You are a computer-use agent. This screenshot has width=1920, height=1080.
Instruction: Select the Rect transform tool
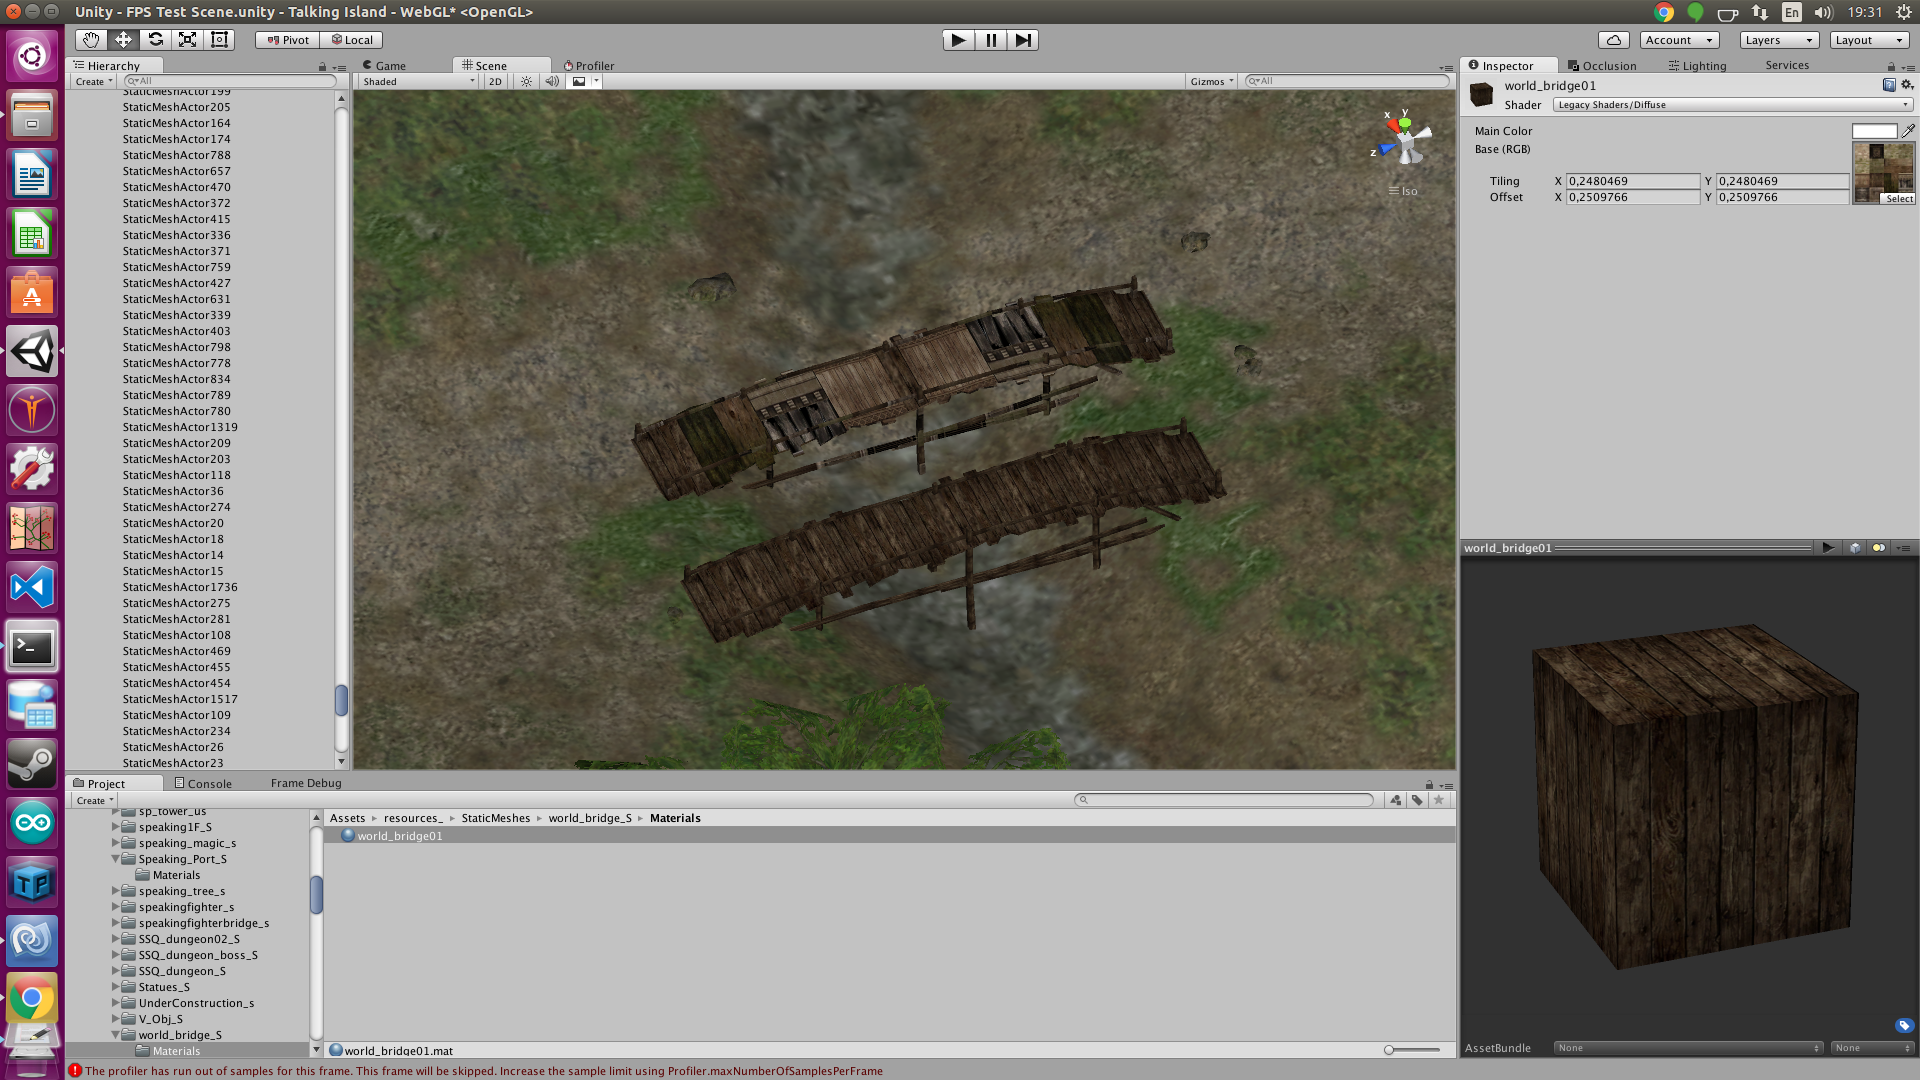(x=219, y=40)
